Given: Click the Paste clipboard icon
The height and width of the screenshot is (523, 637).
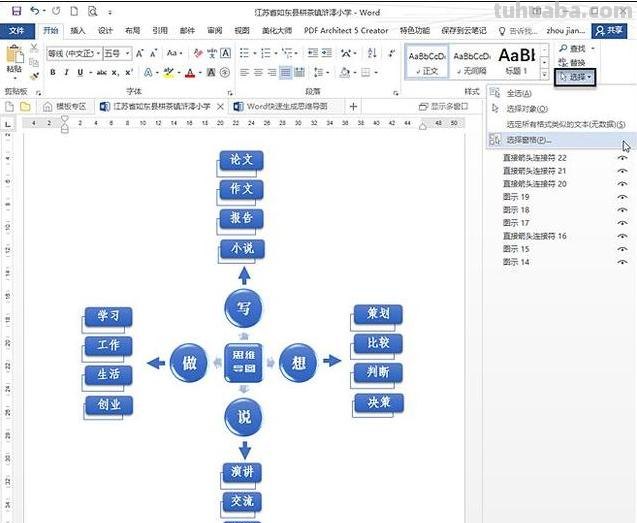Looking at the screenshot, I should pyautogui.click(x=14, y=55).
